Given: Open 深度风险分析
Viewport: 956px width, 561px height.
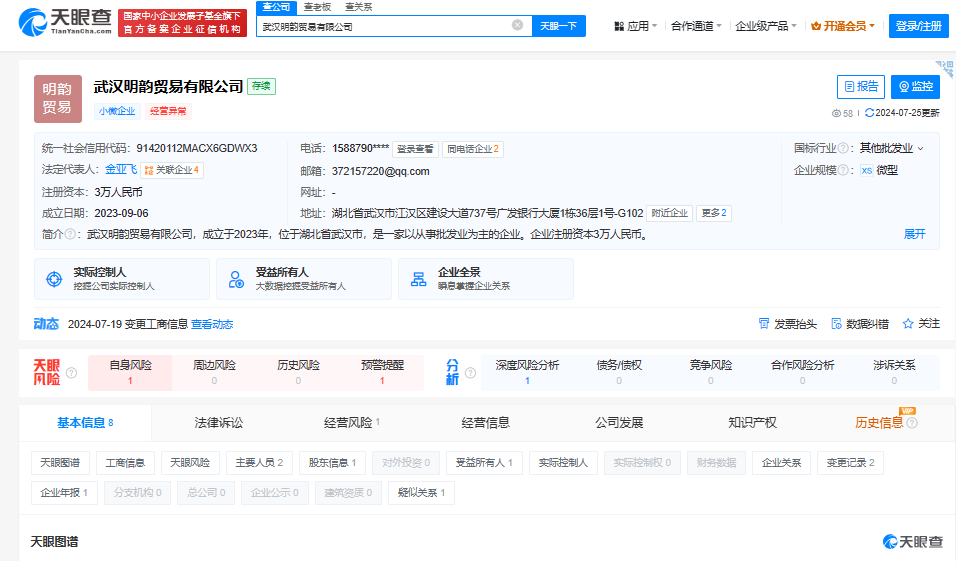Looking at the screenshot, I should [527, 373].
